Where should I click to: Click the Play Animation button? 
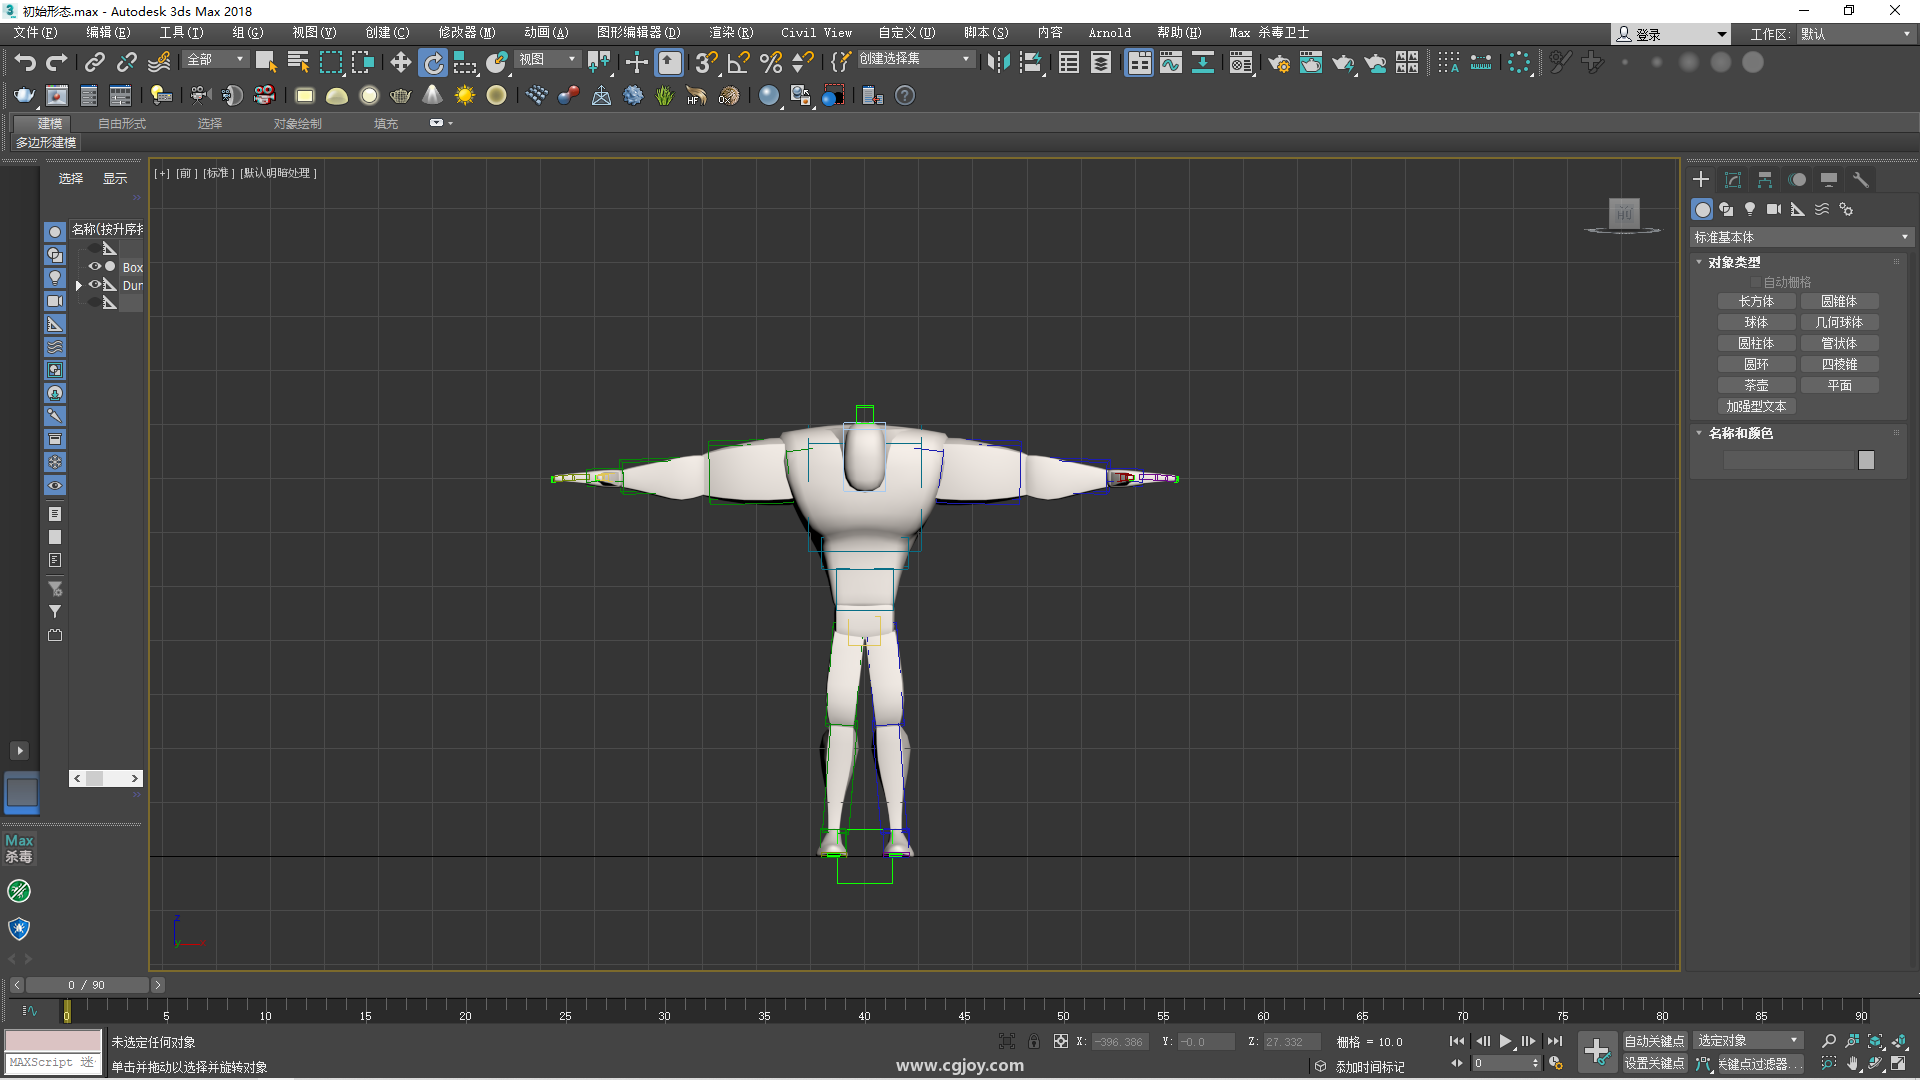1505,1041
